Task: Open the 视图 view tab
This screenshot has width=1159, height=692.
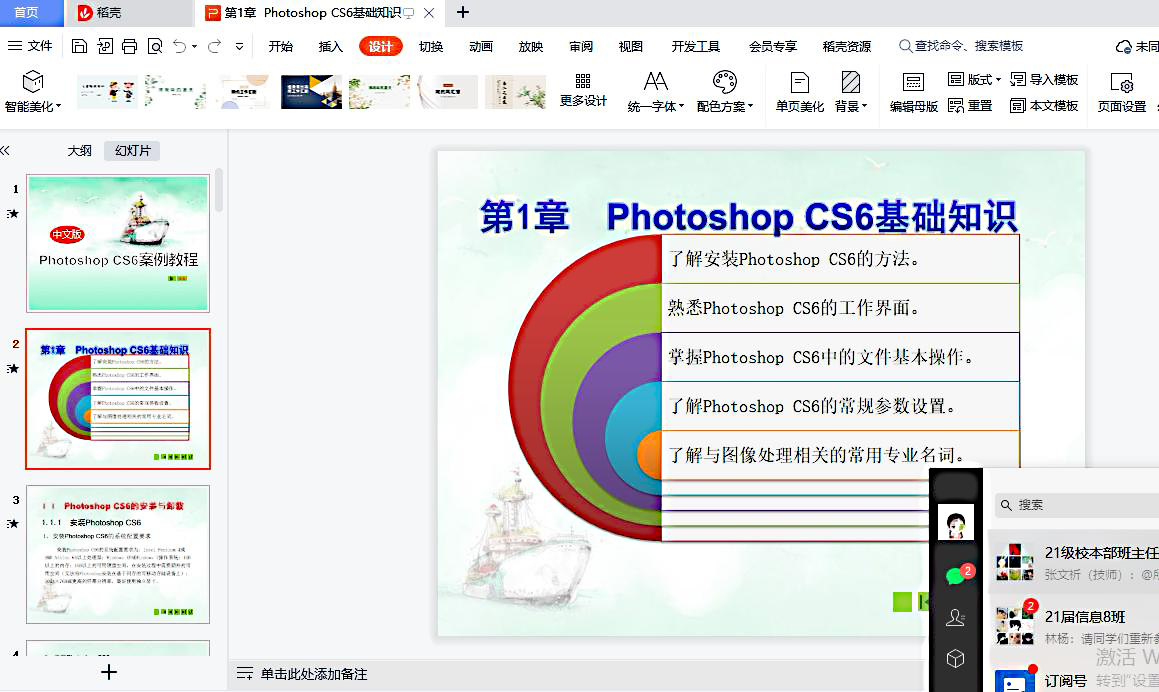Action: pyautogui.click(x=631, y=47)
